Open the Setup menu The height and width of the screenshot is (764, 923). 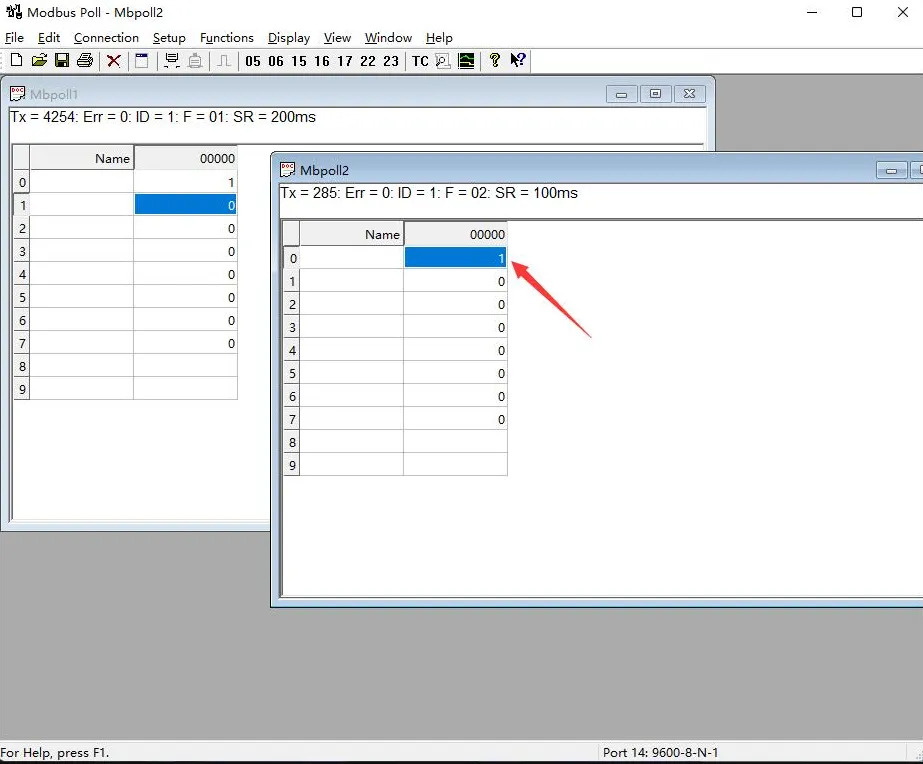pyautogui.click(x=169, y=38)
